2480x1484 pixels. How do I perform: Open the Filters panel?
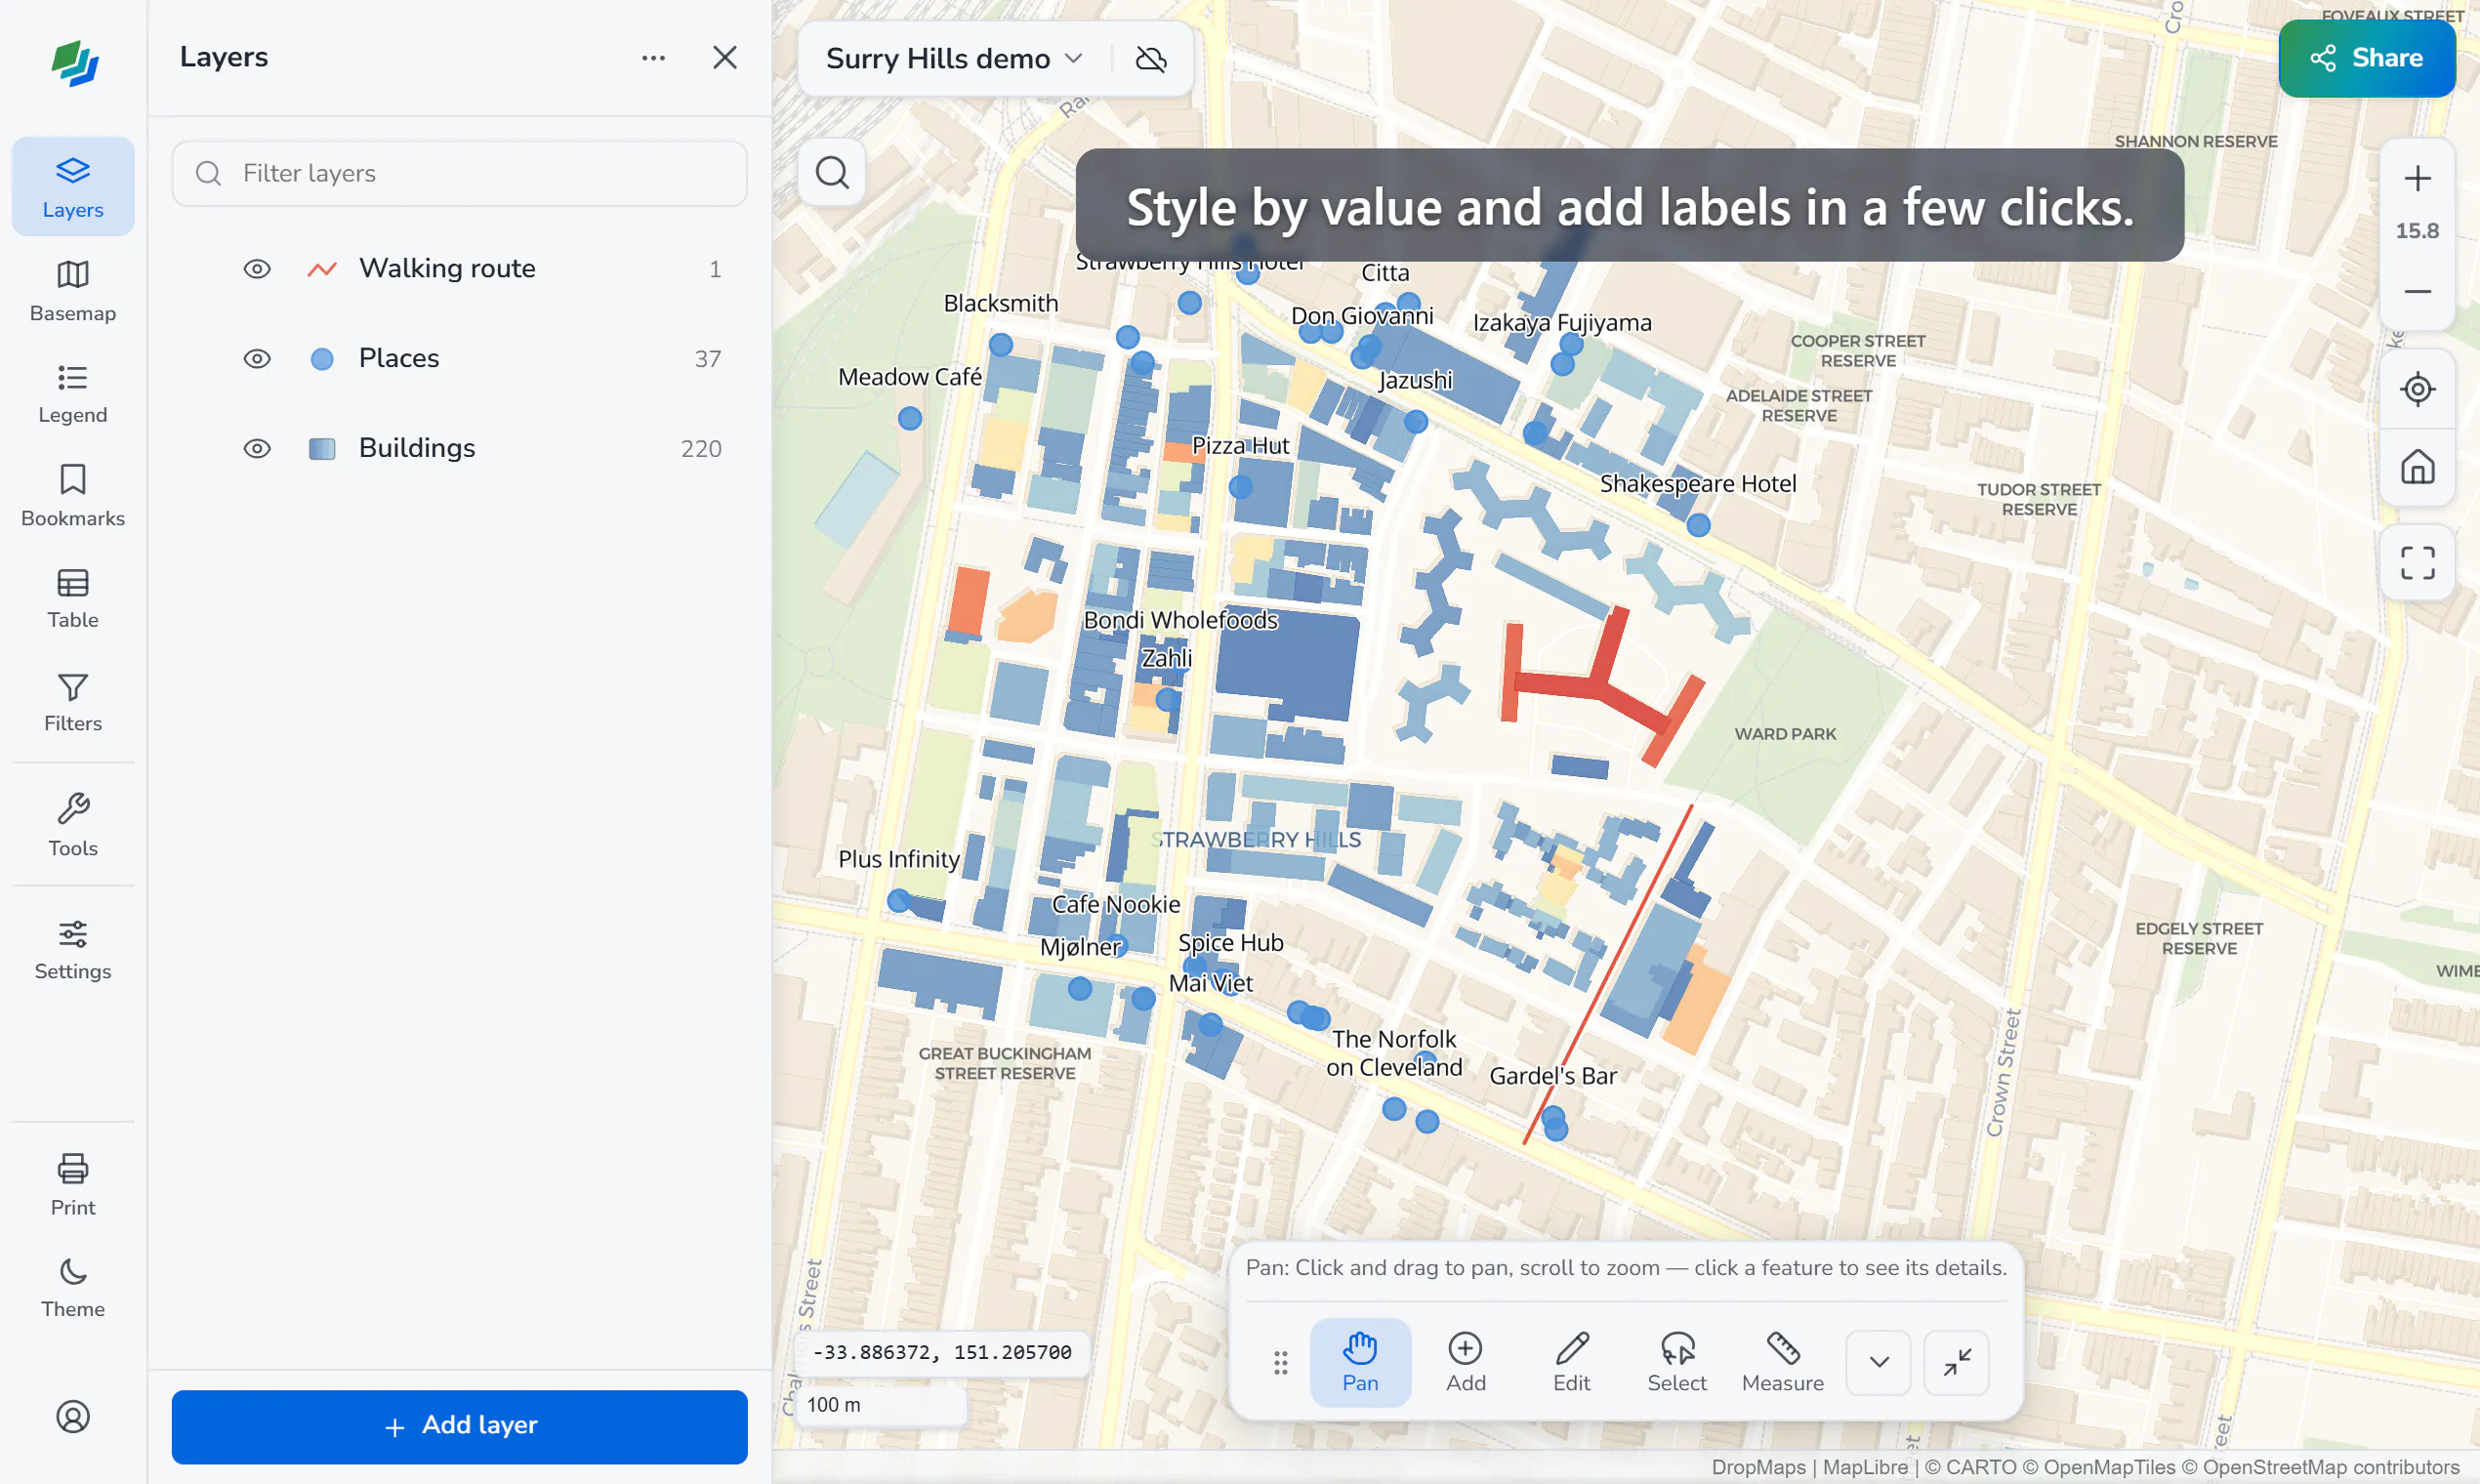(73, 702)
